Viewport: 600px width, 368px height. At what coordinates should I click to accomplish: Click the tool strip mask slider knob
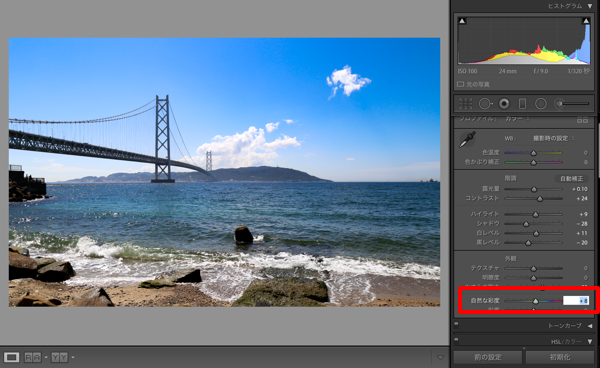tap(560, 104)
